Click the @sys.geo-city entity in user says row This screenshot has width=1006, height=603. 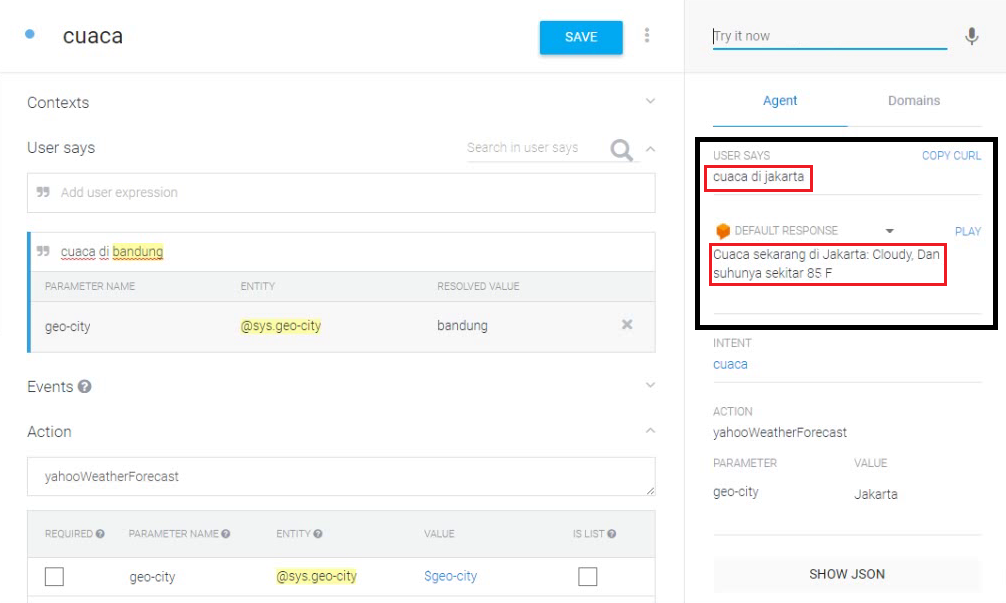pyautogui.click(x=280, y=326)
